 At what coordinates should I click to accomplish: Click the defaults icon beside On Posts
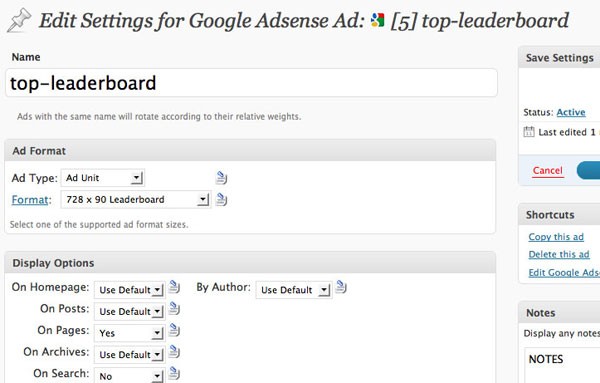174,308
